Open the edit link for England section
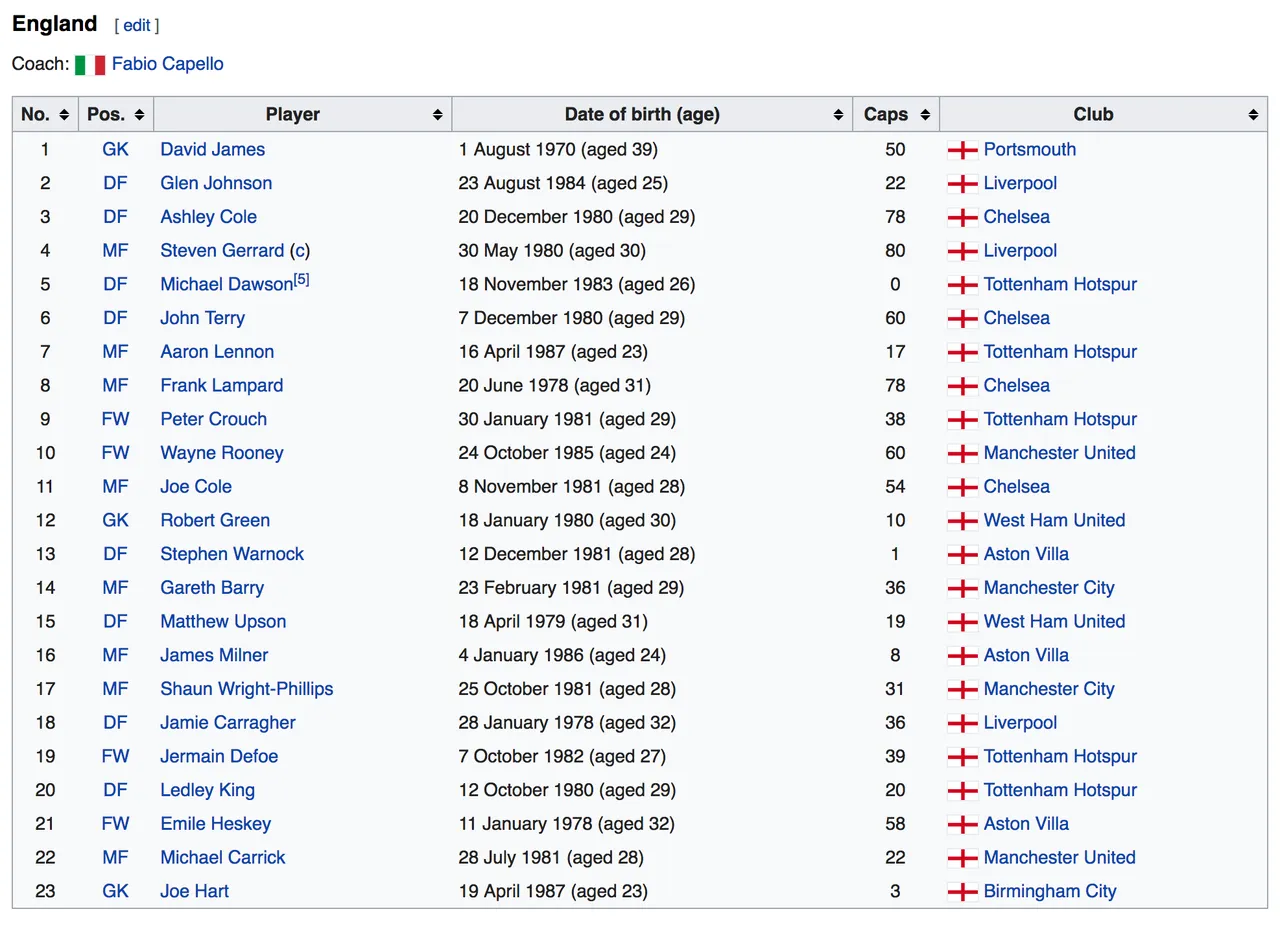The width and height of the screenshot is (1280, 927). (x=136, y=25)
